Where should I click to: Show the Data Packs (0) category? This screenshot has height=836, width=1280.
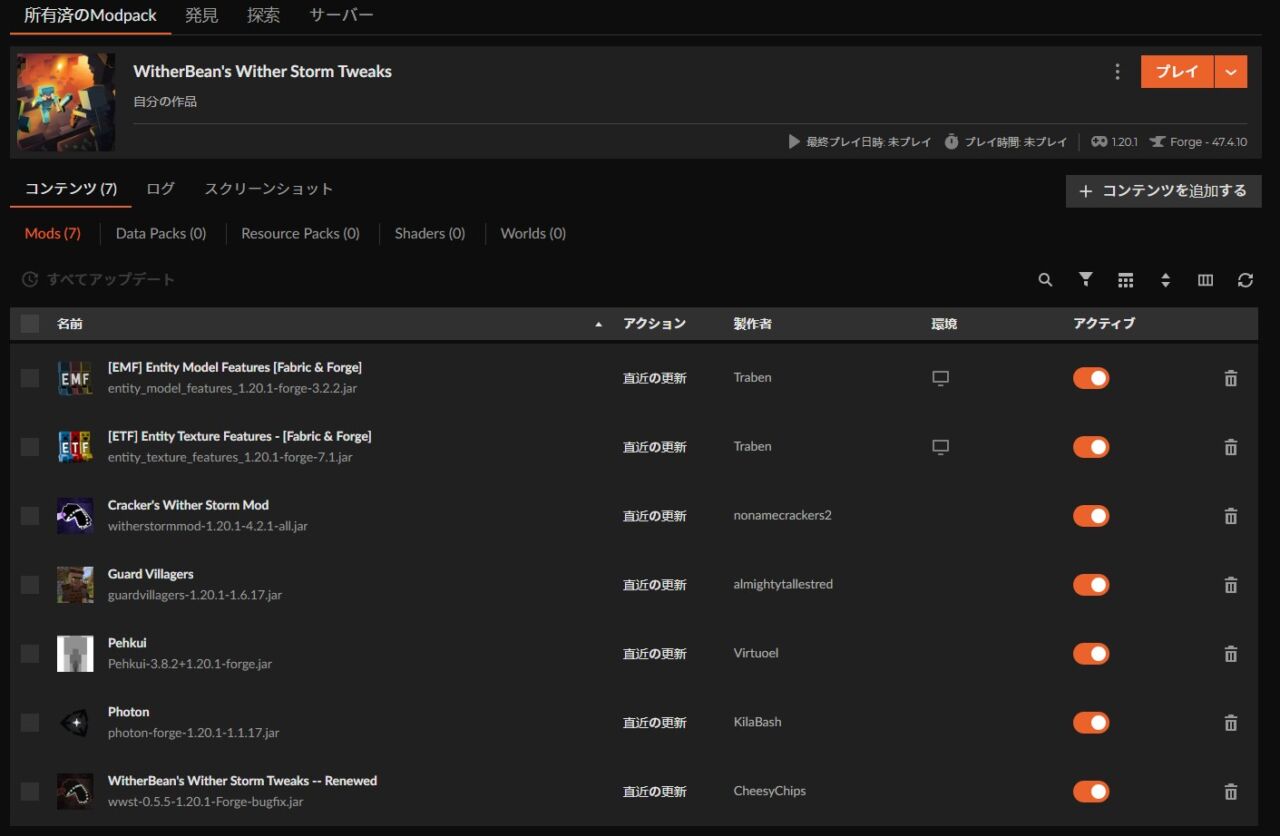point(161,233)
